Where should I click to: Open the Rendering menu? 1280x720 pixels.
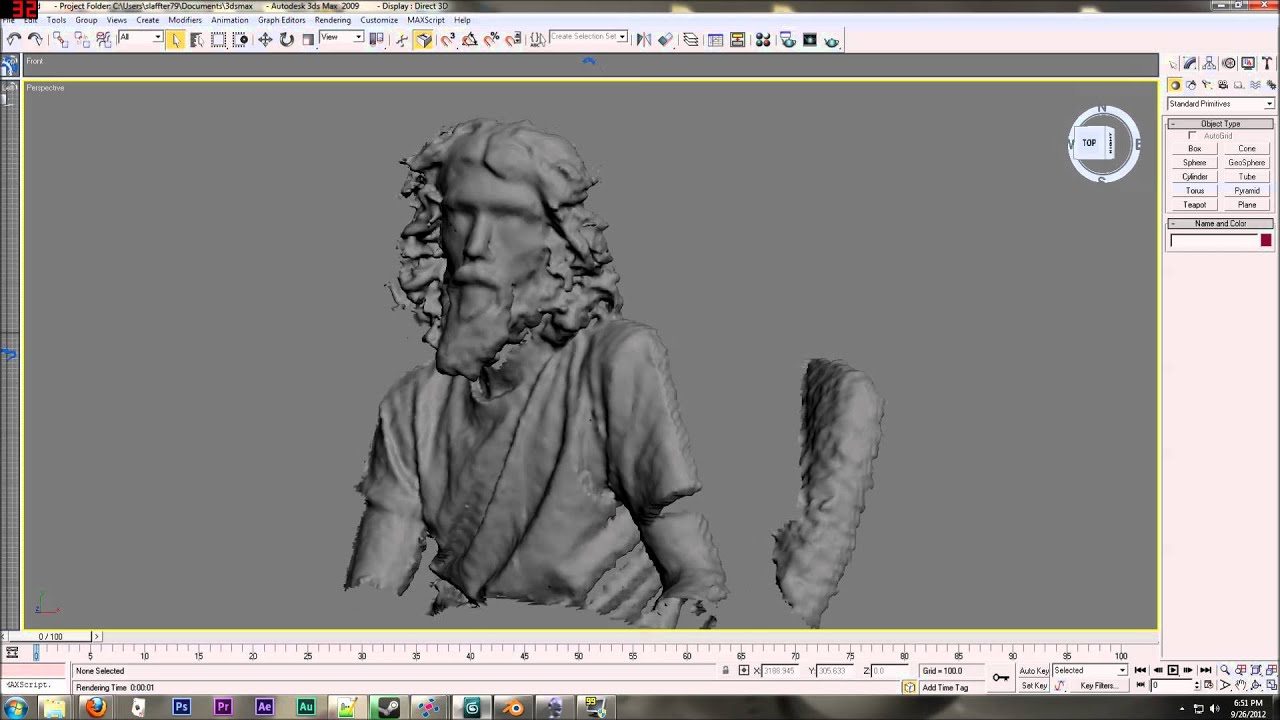(x=333, y=20)
